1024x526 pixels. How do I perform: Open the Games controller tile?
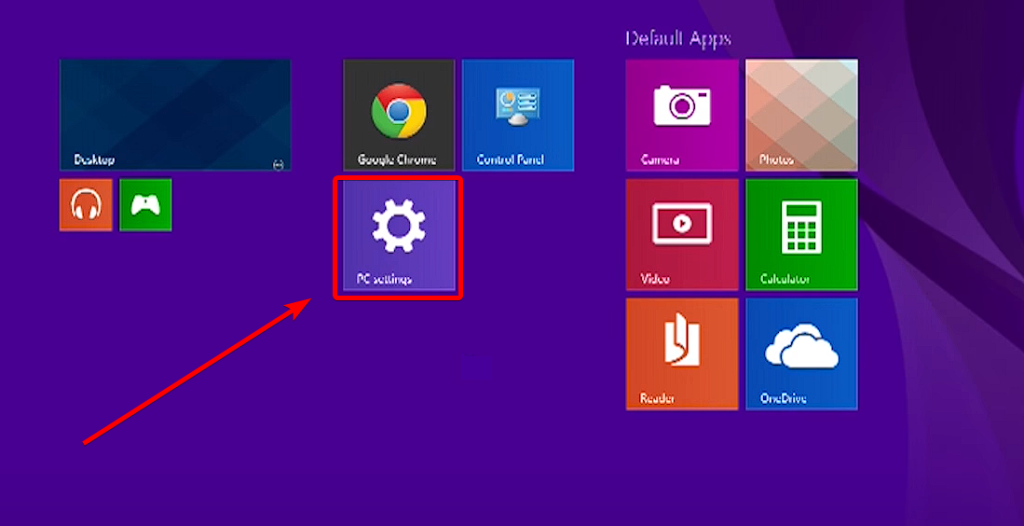(x=146, y=205)
